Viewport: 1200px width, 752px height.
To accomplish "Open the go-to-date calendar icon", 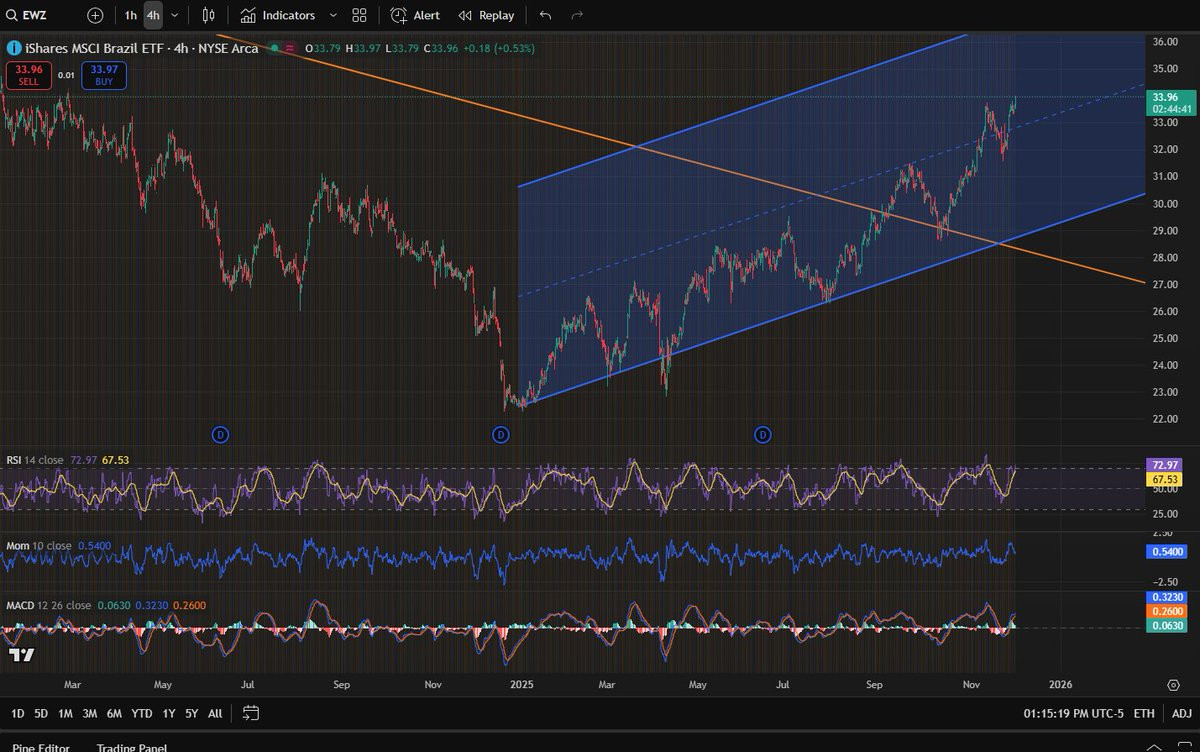I will coord(251,713).
